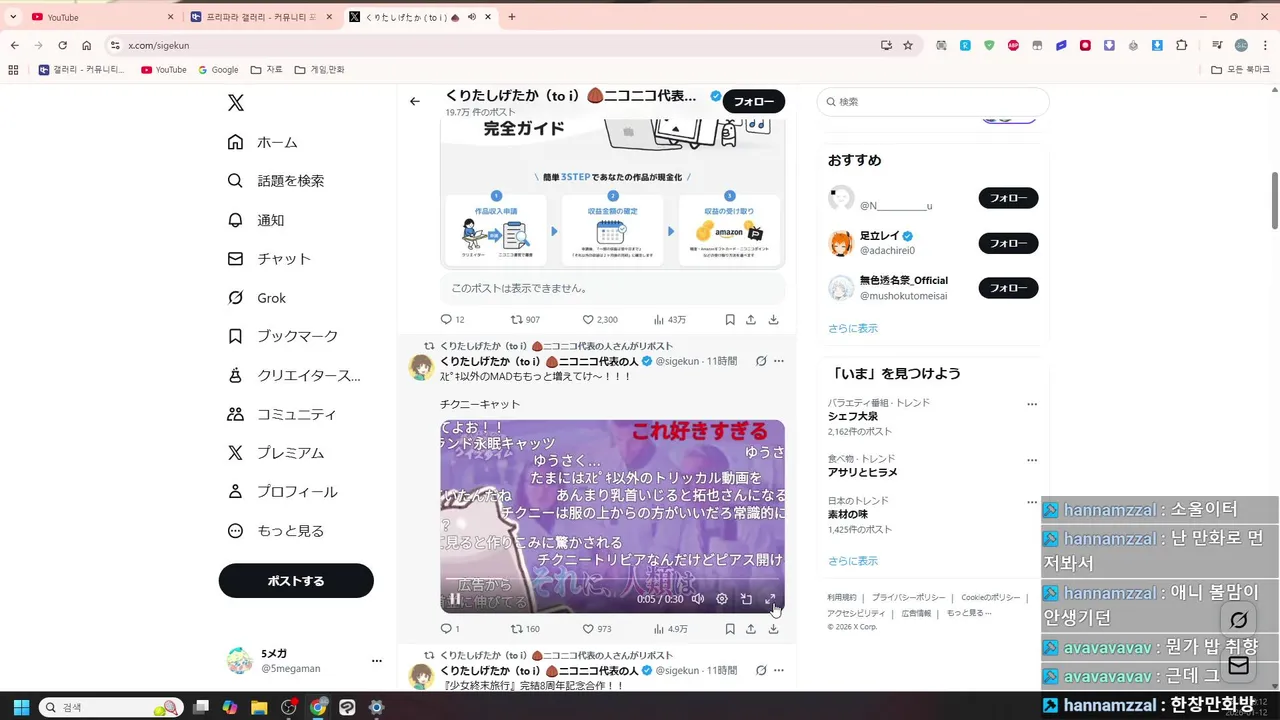The height and width of the screenshot is (720, 1280).
Task: Open Grok from the sidebar
Action: coord(256,298)
